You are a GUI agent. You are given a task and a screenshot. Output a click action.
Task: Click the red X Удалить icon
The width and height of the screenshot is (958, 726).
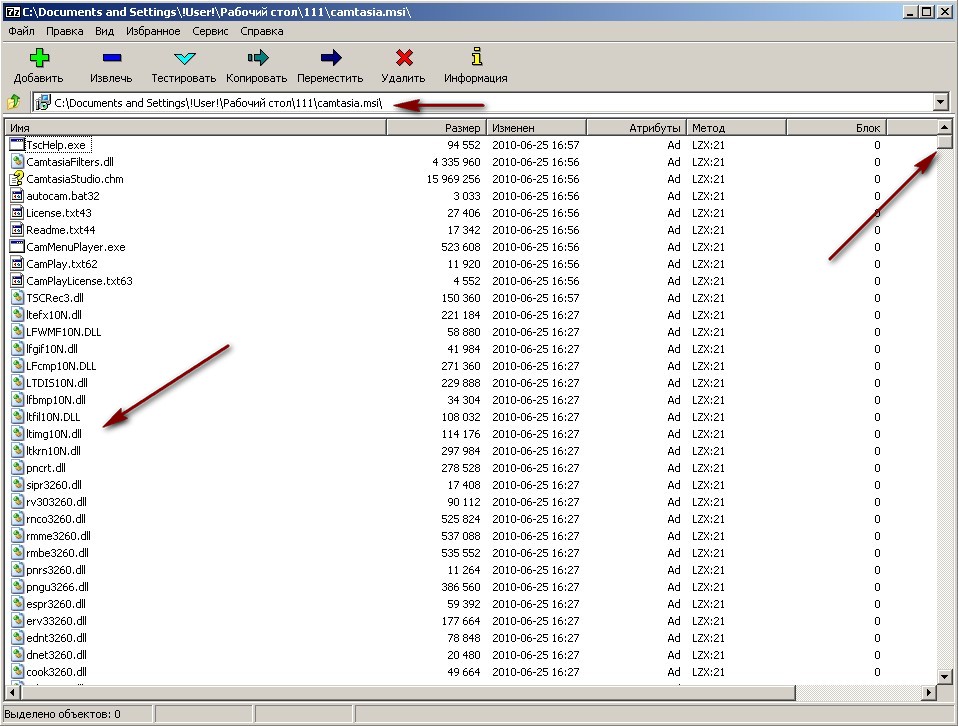[404, 57]
